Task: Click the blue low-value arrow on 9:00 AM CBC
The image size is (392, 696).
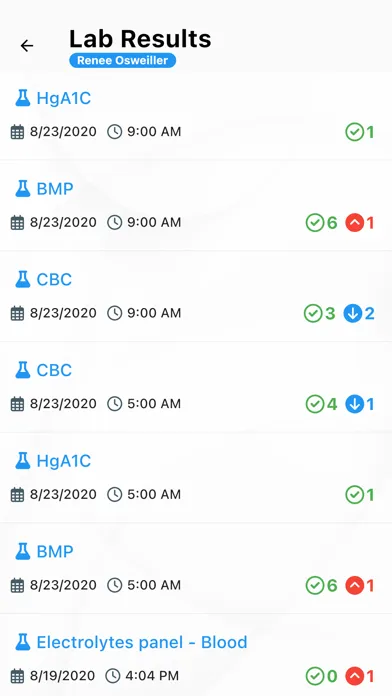Action: [x=352, y=313]
